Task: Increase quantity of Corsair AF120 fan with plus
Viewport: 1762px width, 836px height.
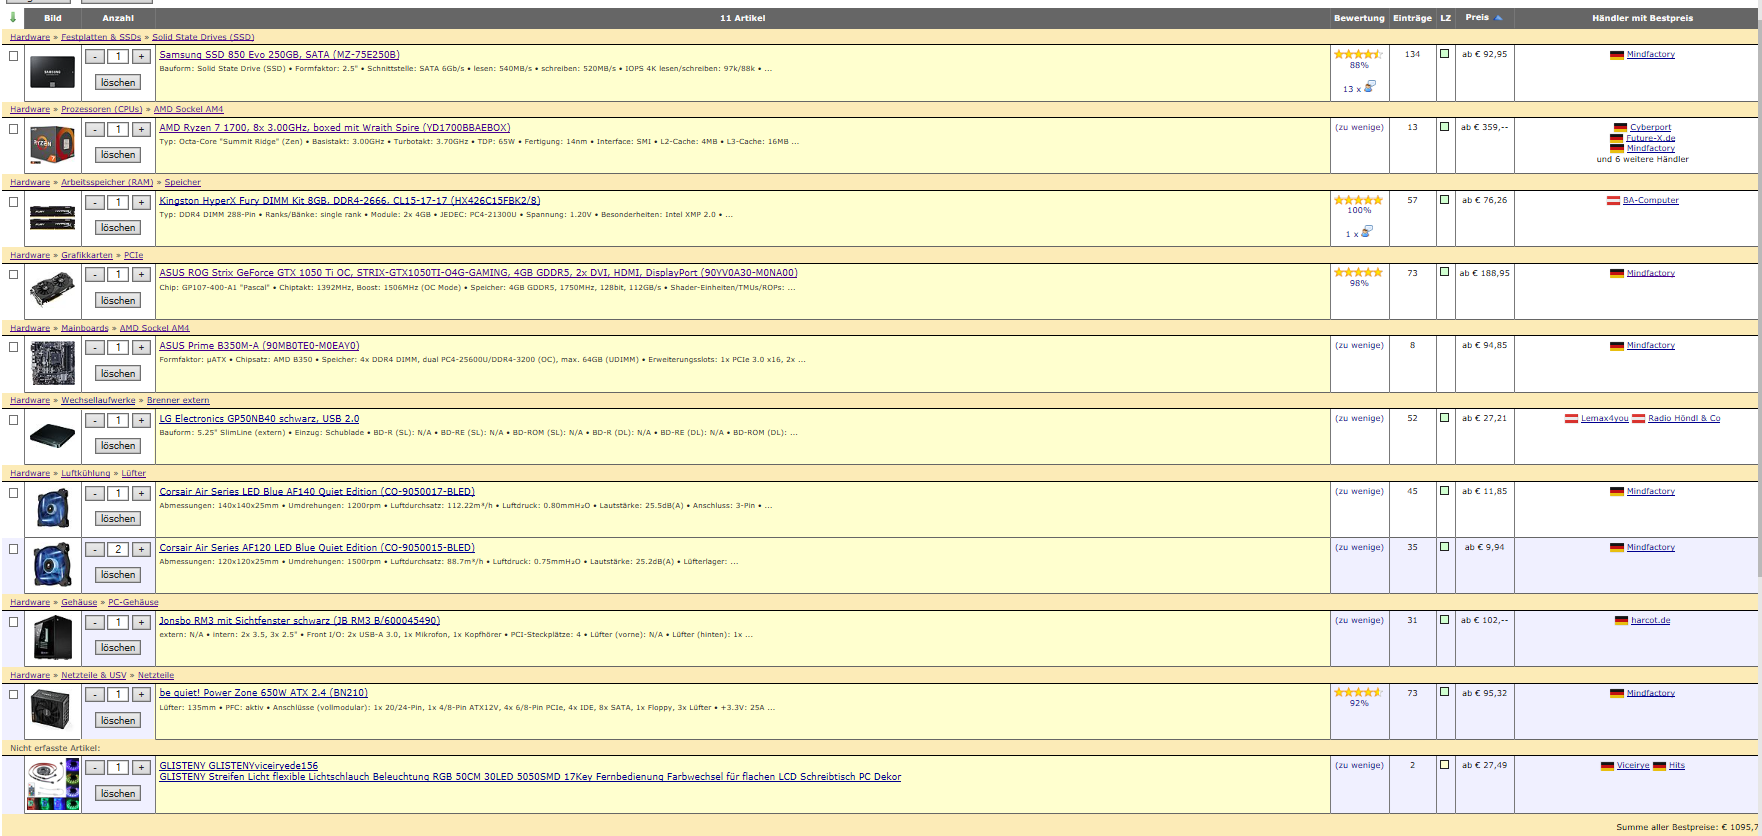Action: pos(142,549)
